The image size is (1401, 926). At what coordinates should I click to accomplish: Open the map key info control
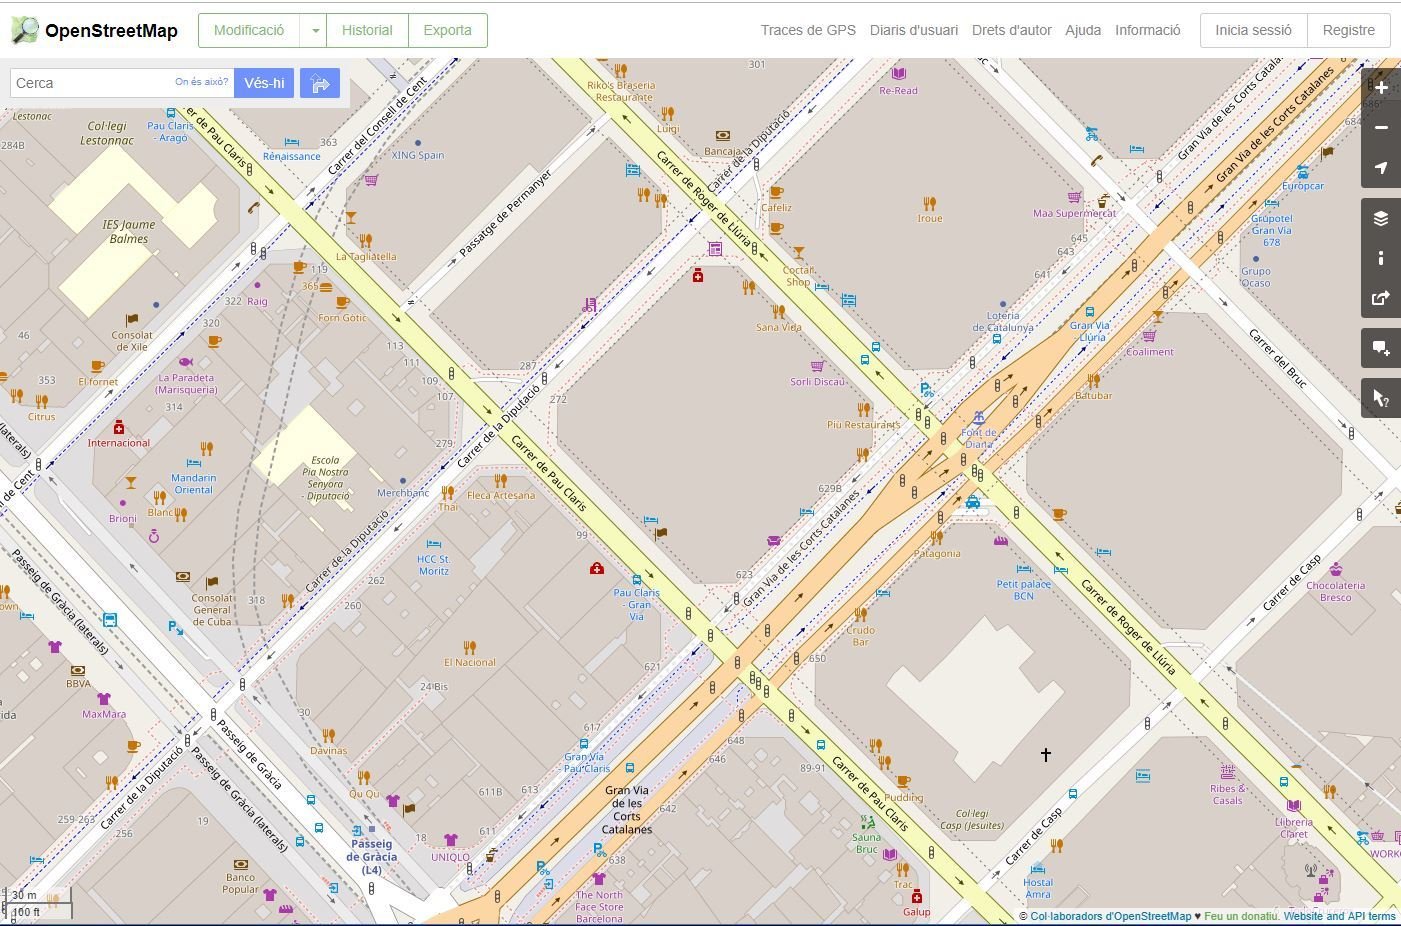(x=1381, y=258)
